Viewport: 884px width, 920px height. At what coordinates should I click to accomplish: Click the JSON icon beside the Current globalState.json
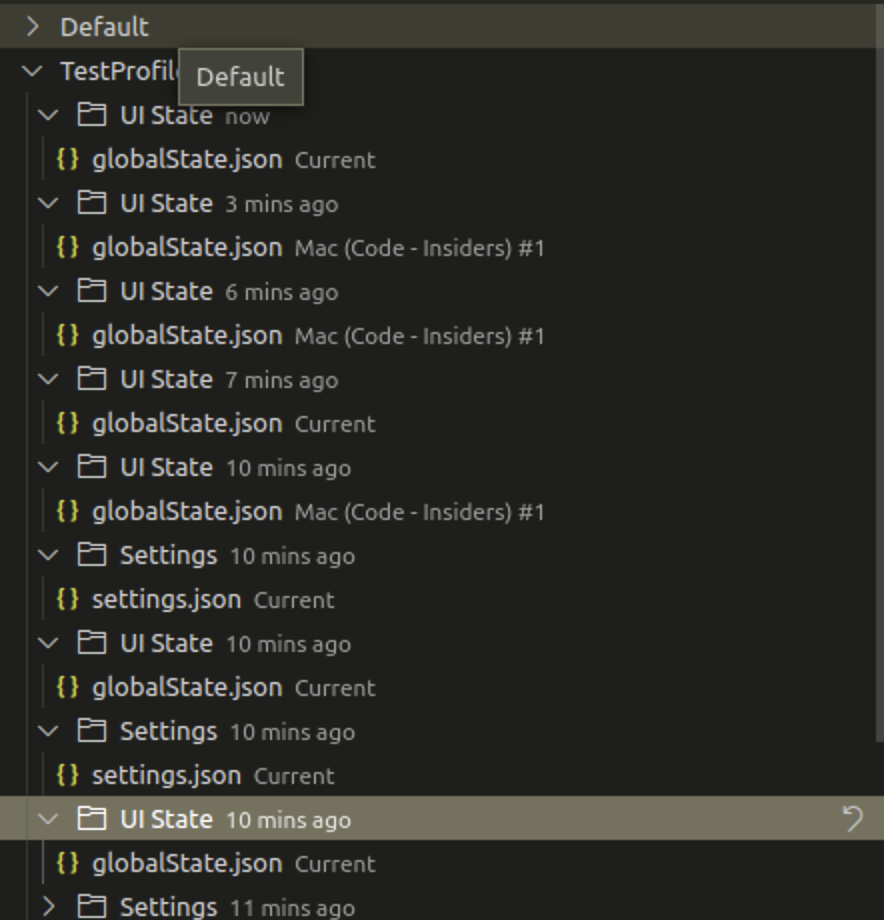coord(66,159)
